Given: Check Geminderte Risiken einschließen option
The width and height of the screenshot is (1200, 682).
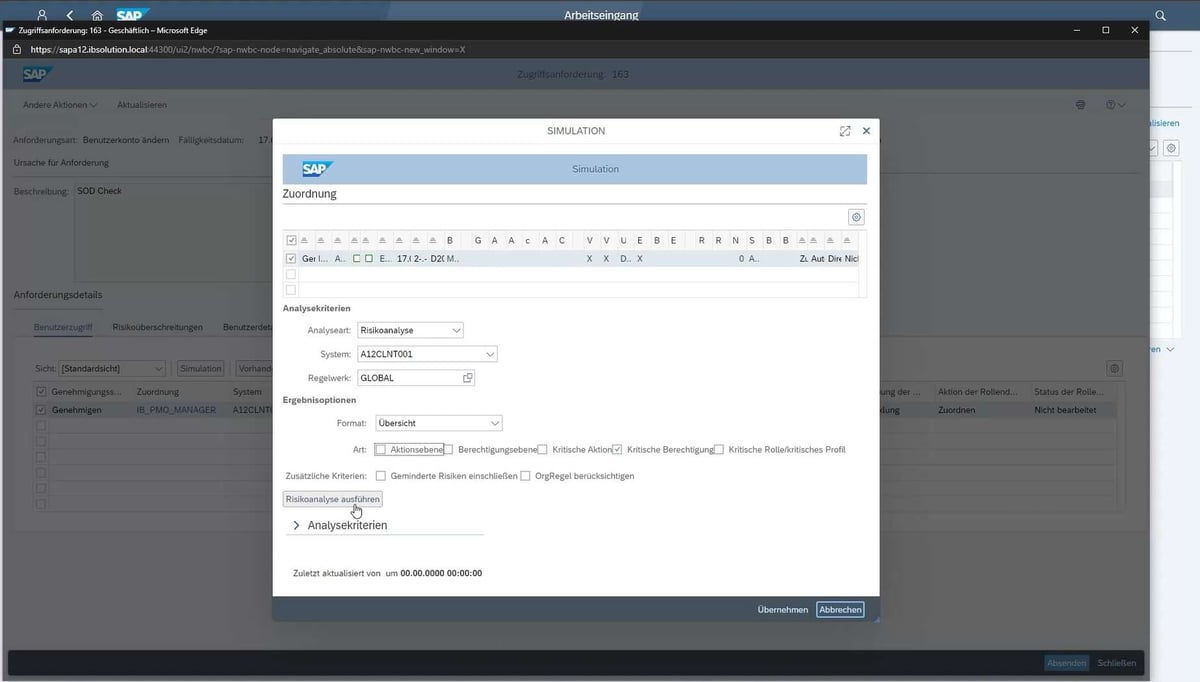Looking at the screenshot, I should coord(380,476).
